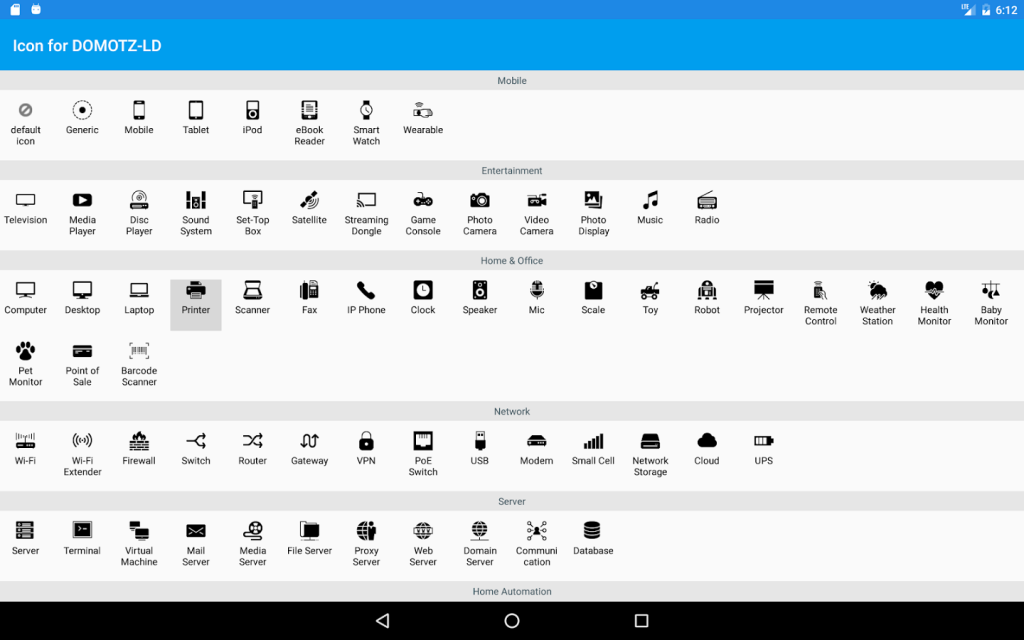Open the Android recent apps button

click(x=641, y=620)
